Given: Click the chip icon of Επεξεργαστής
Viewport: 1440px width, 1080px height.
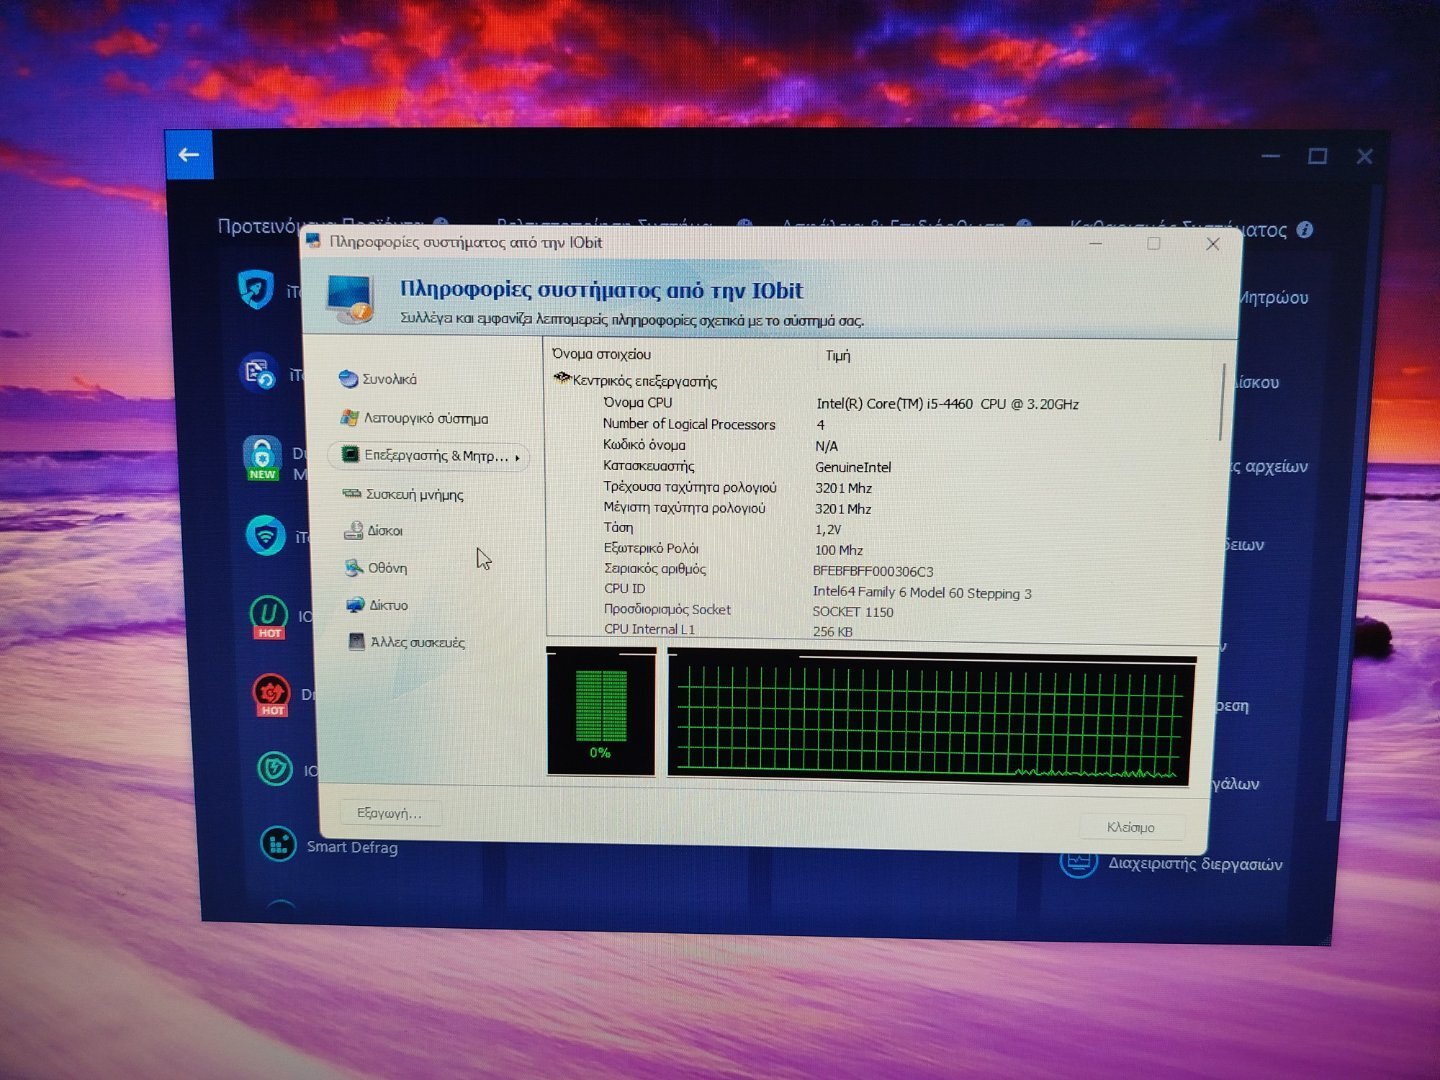Looking at the screenshot, I should 350,455.
